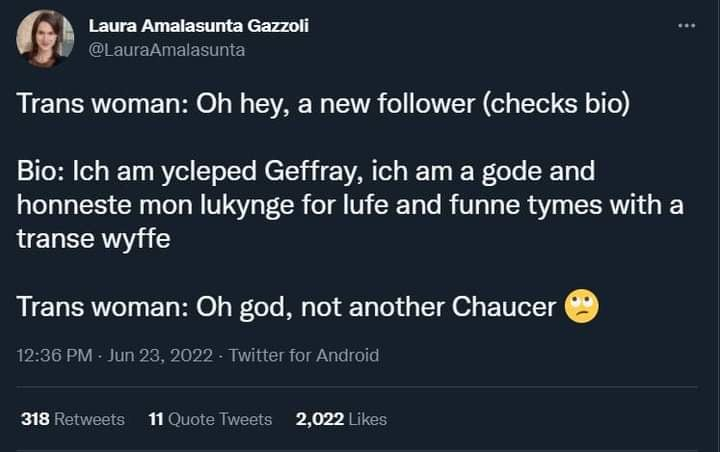Open the @LauraAmalasunta handle link

(x=167, y=49)
